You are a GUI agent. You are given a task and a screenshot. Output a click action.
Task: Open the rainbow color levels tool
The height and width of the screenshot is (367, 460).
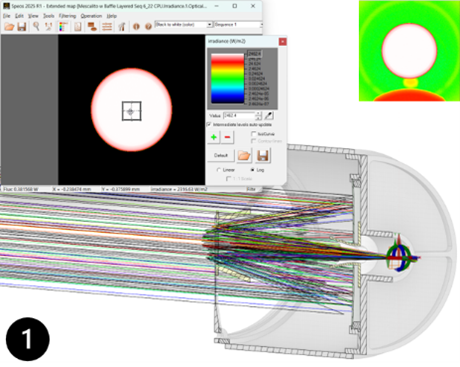[x=63, y=26]
